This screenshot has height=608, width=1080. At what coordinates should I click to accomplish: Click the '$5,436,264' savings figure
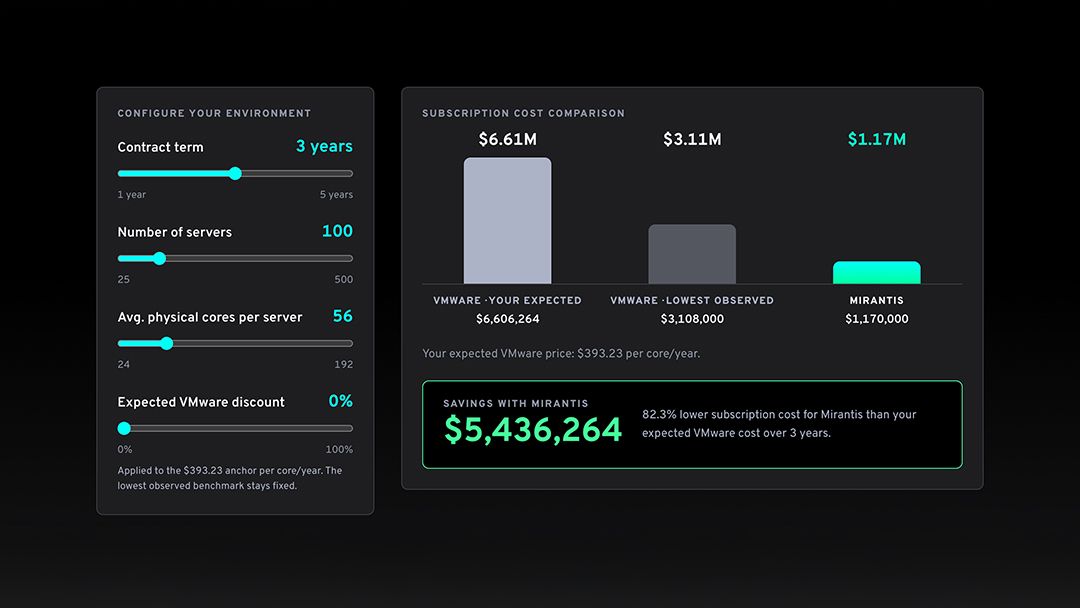coord(532,430)
